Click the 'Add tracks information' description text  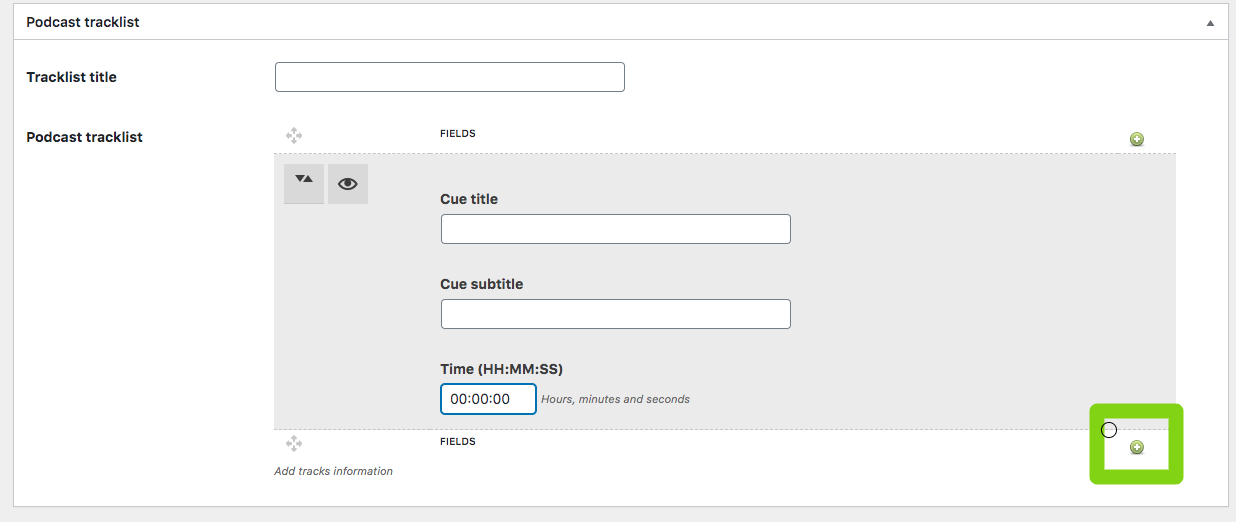(334, 471)
